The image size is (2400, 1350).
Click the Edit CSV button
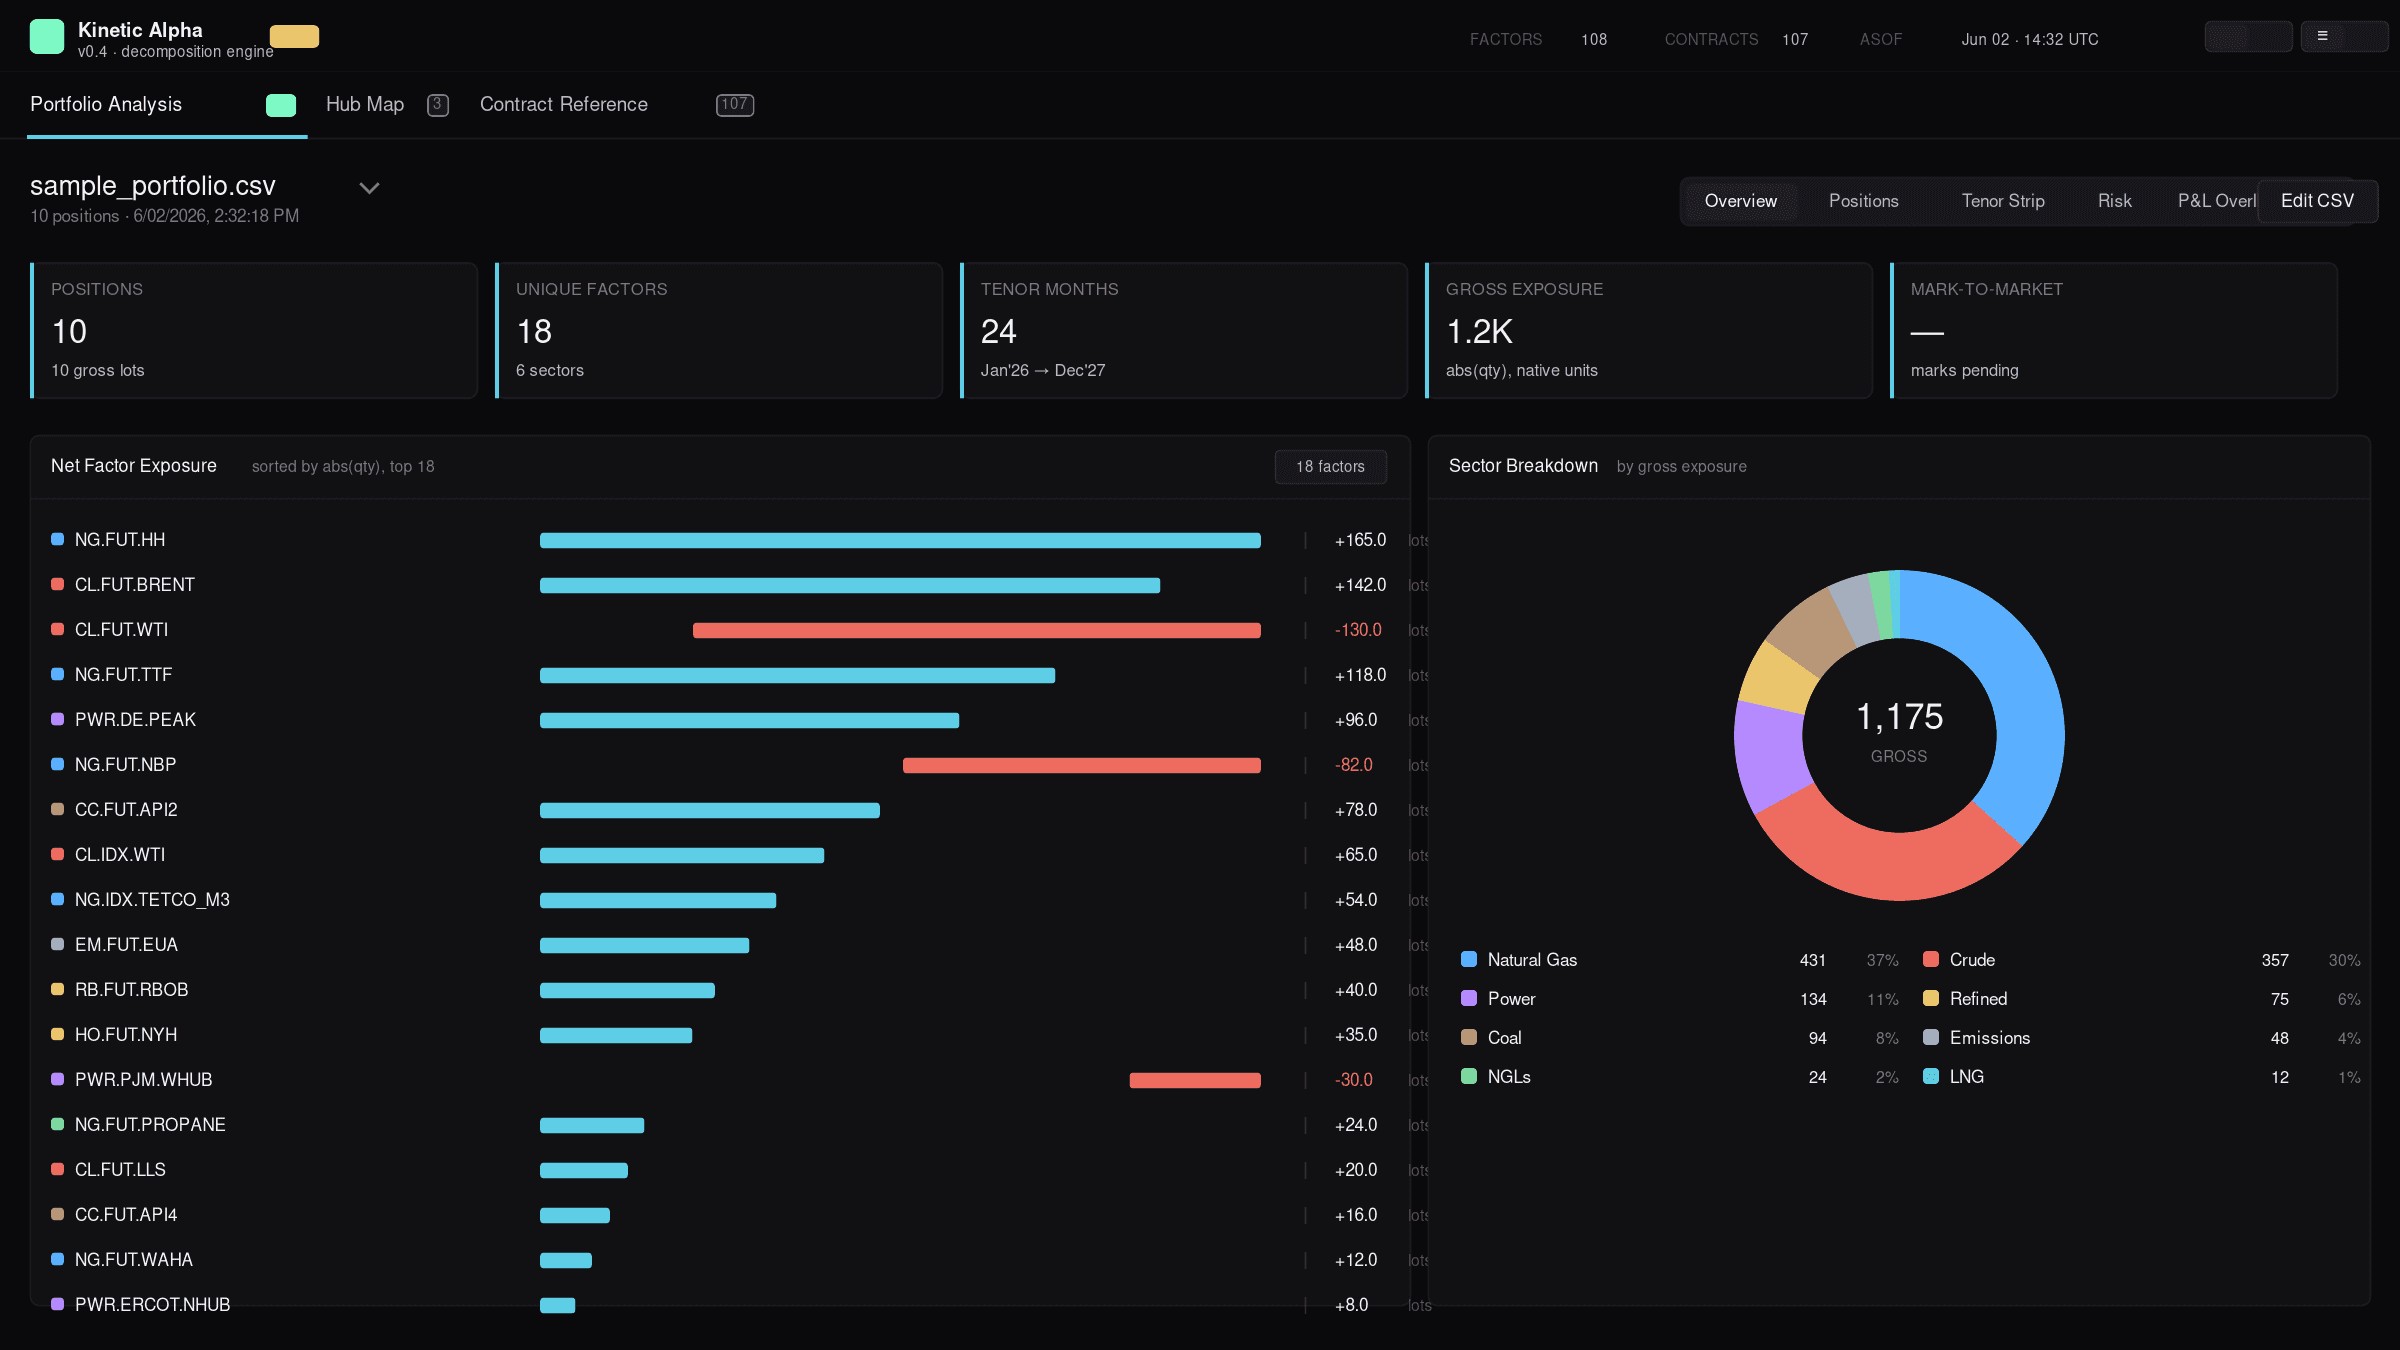[2318, 201]
